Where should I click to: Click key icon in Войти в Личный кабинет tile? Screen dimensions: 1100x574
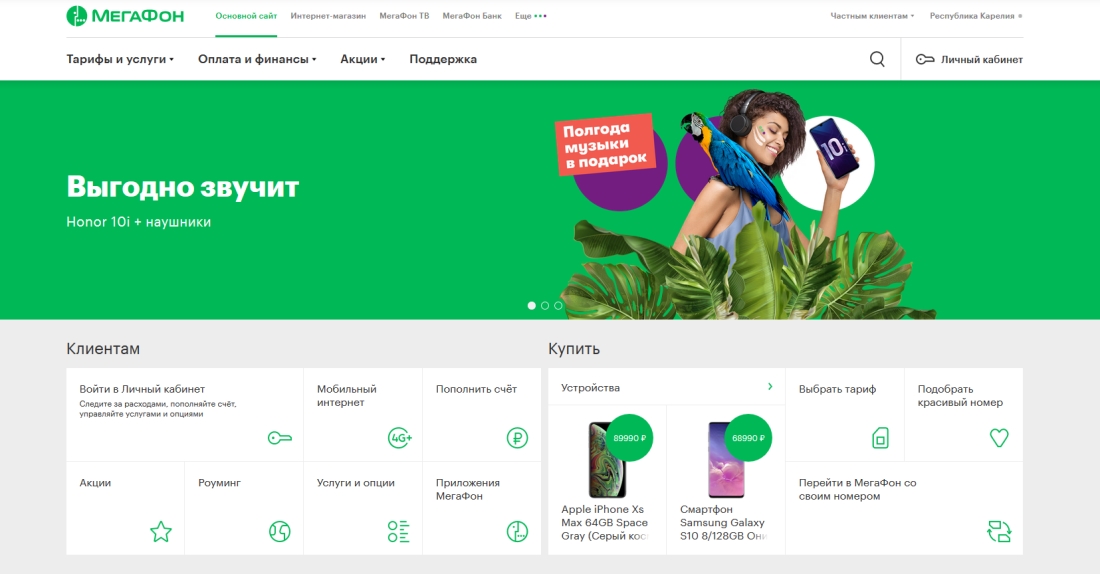279,438
